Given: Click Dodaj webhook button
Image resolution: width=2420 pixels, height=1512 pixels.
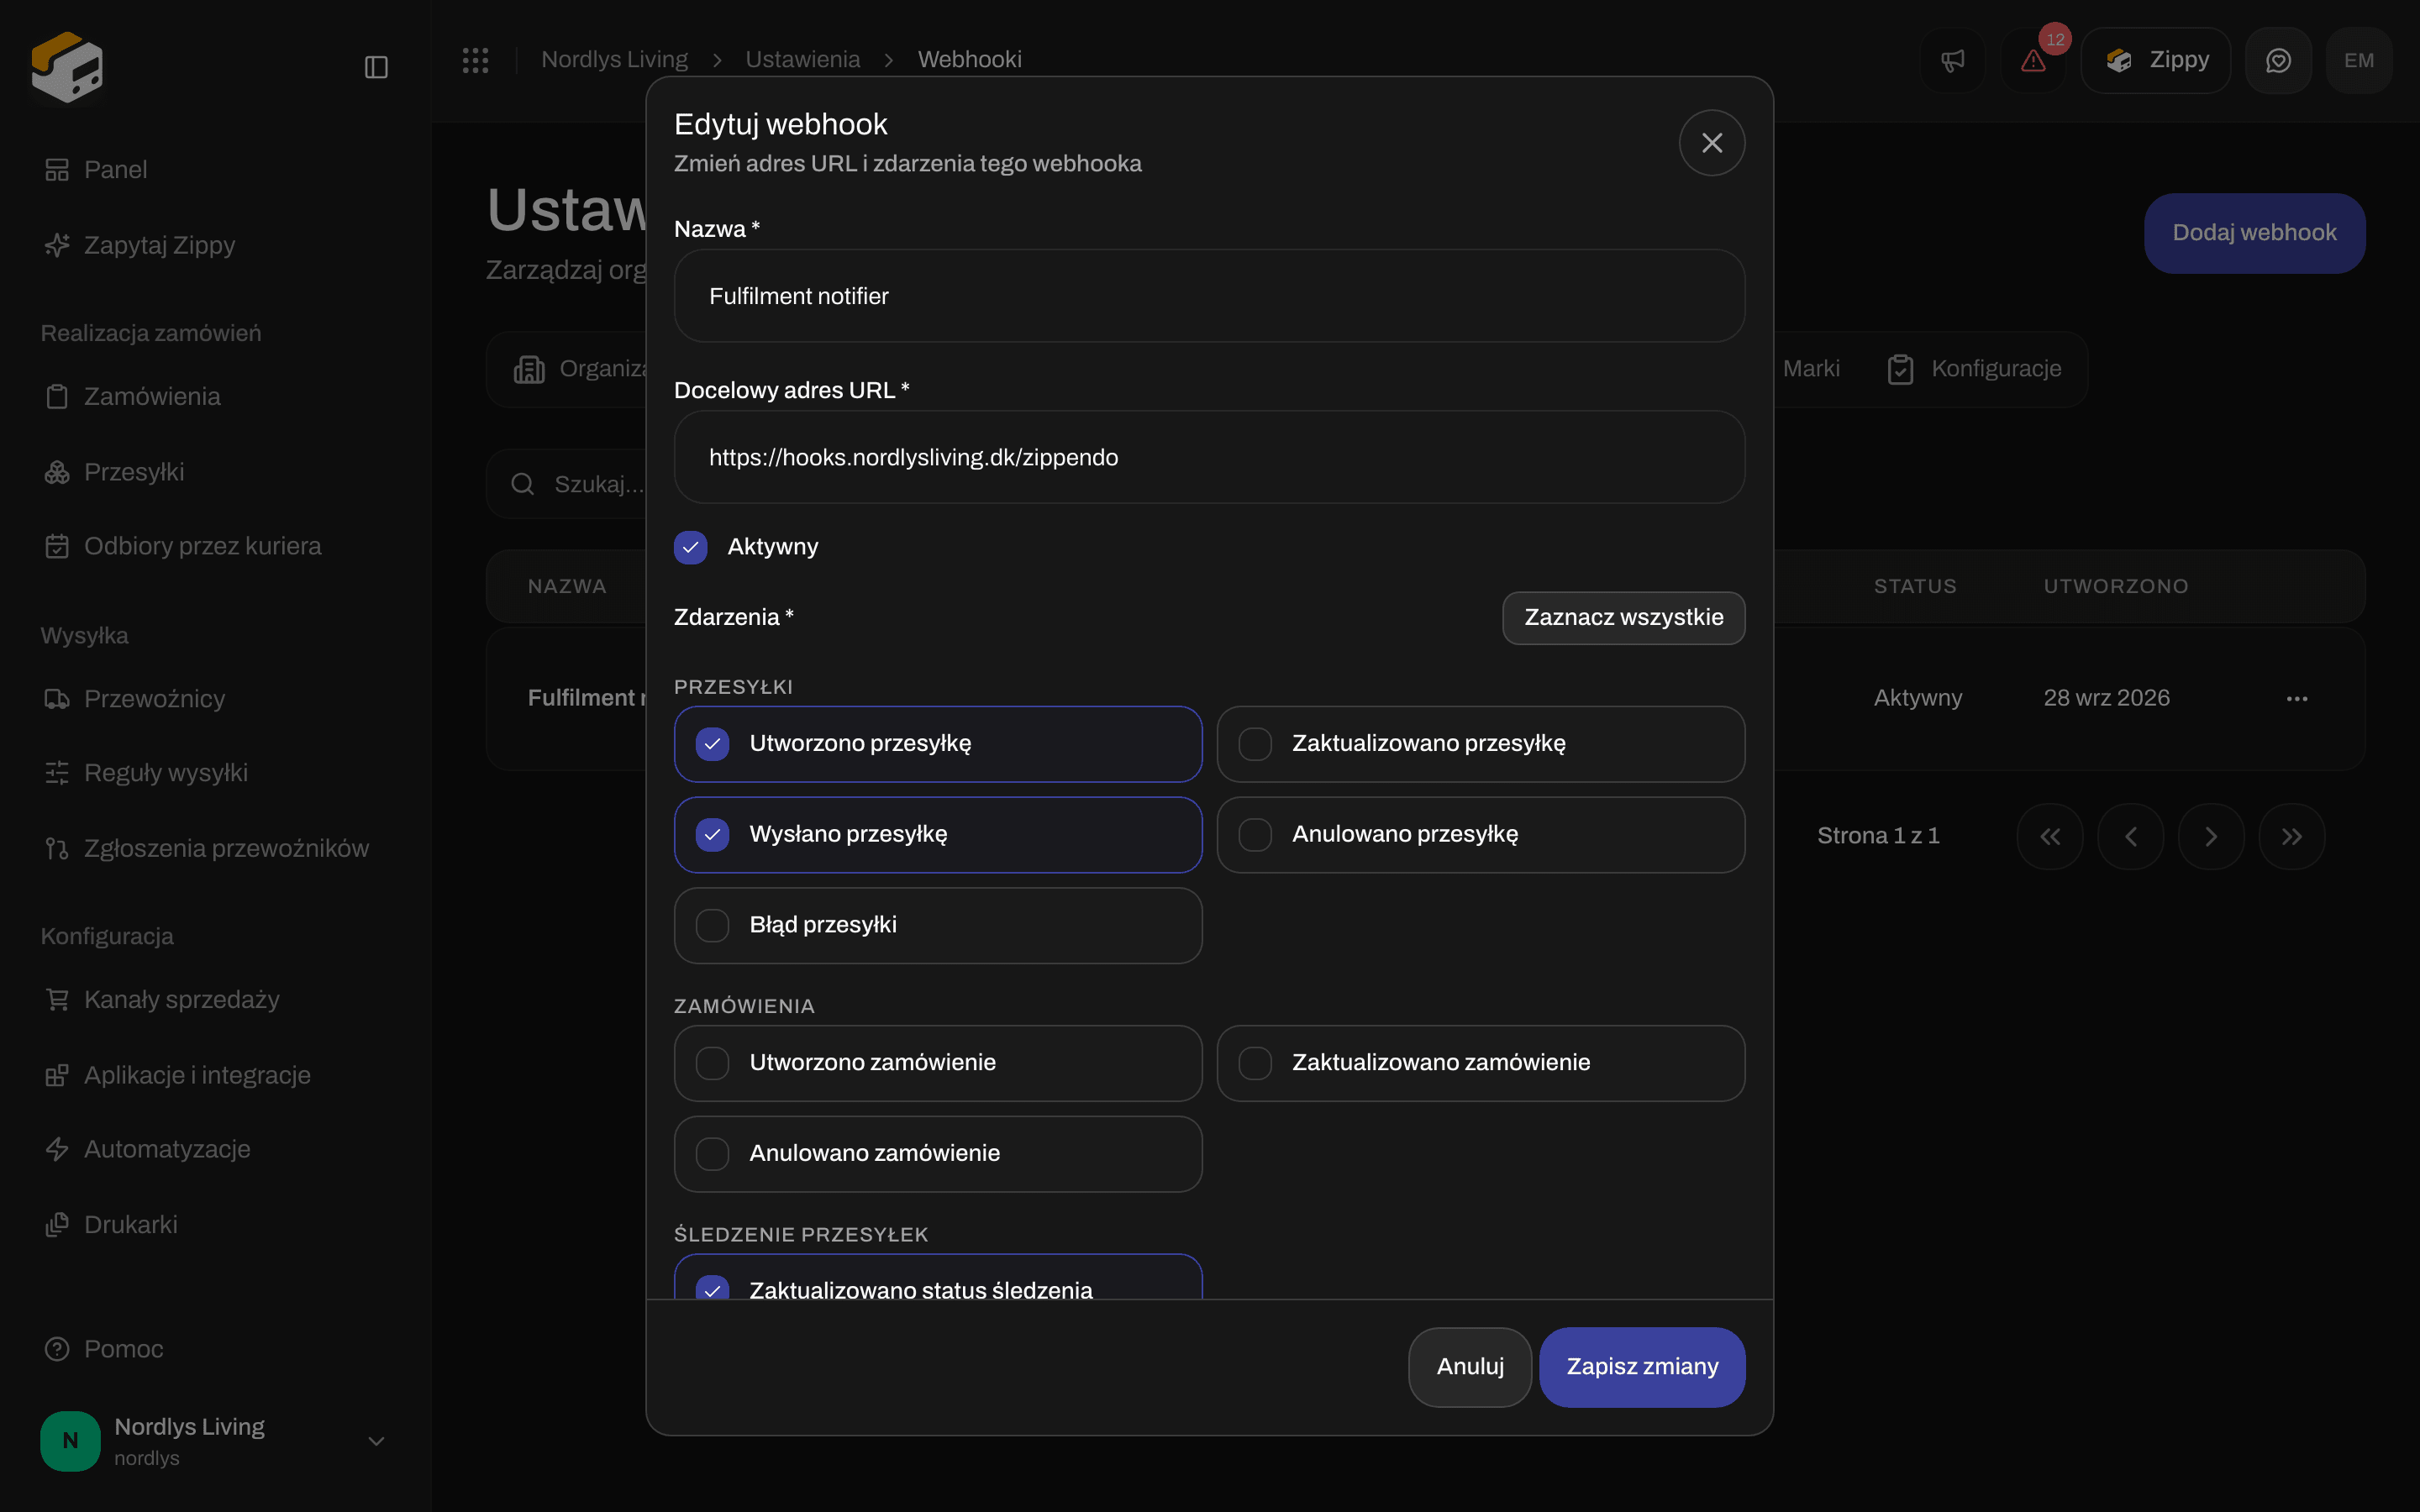Looking at the screenshot, I should pos(2254,233).
